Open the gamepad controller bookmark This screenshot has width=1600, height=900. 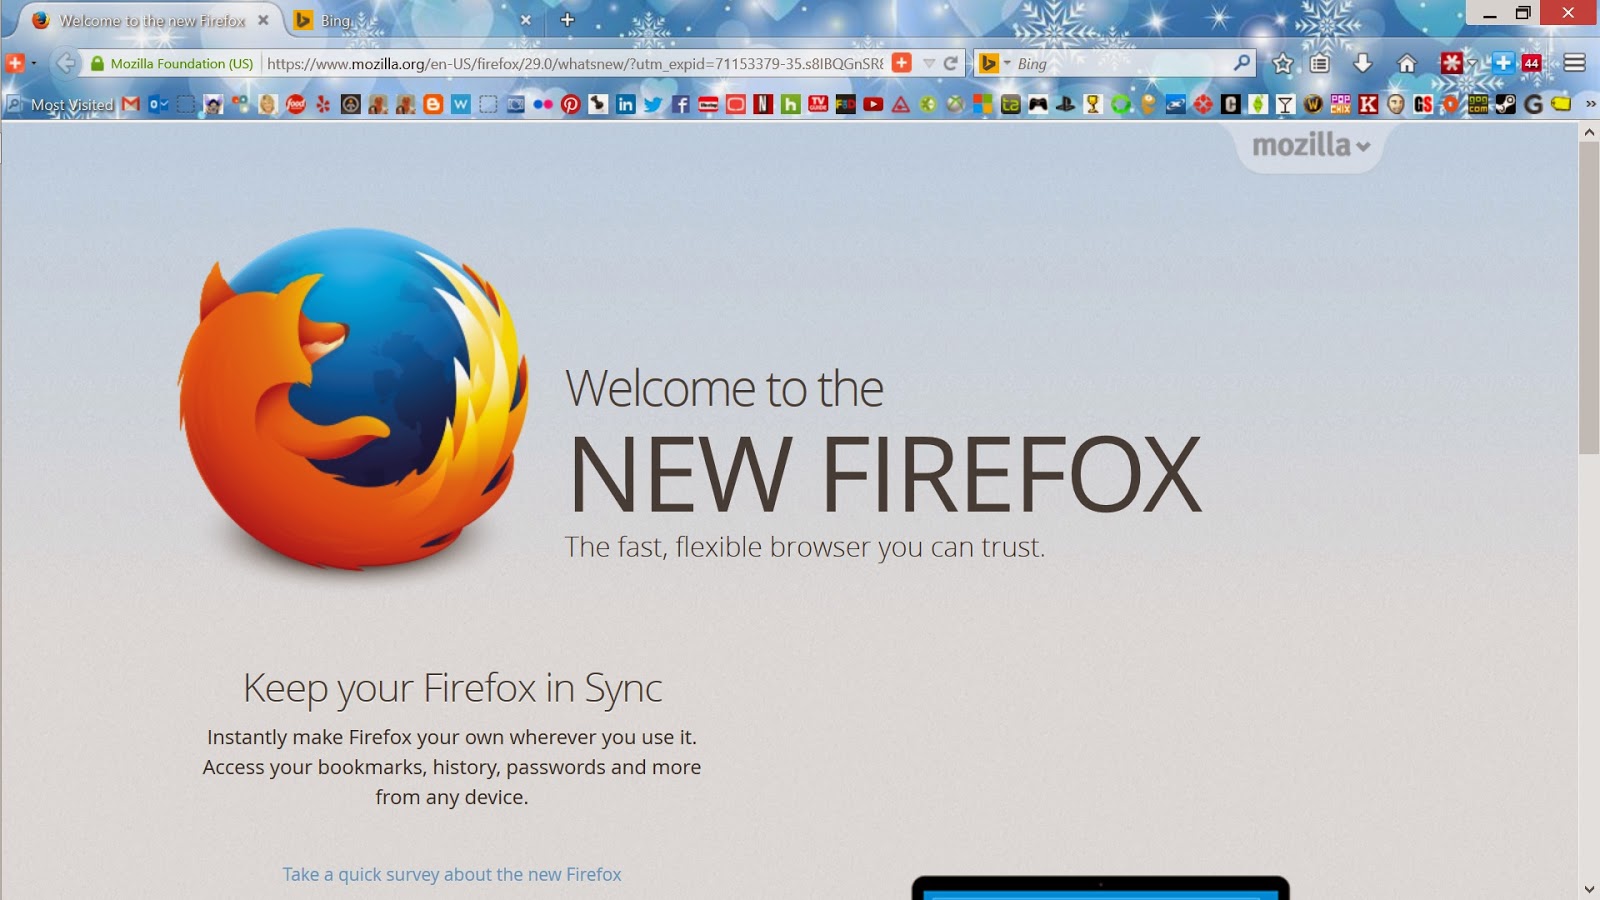(x=1038, y=104)
